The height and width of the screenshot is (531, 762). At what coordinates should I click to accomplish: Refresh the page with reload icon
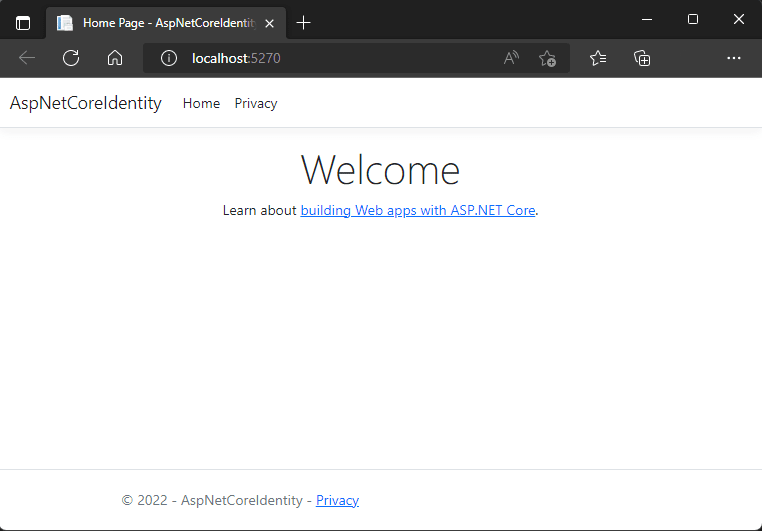click(x=71, y=58)
